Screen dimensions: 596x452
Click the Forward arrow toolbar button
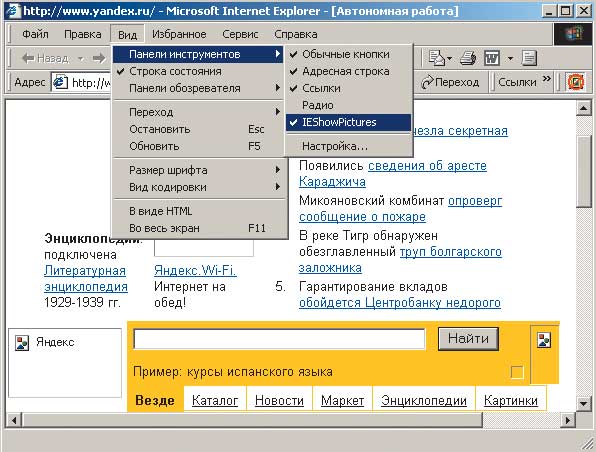[99, 58]
